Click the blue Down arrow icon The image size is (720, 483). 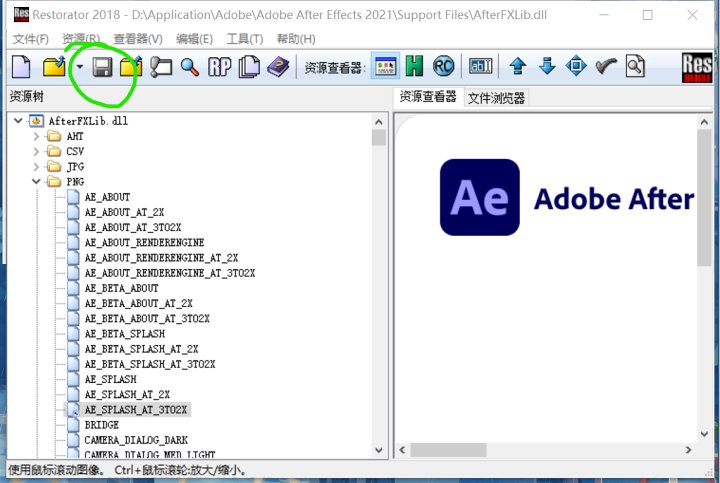pos(547,66)
